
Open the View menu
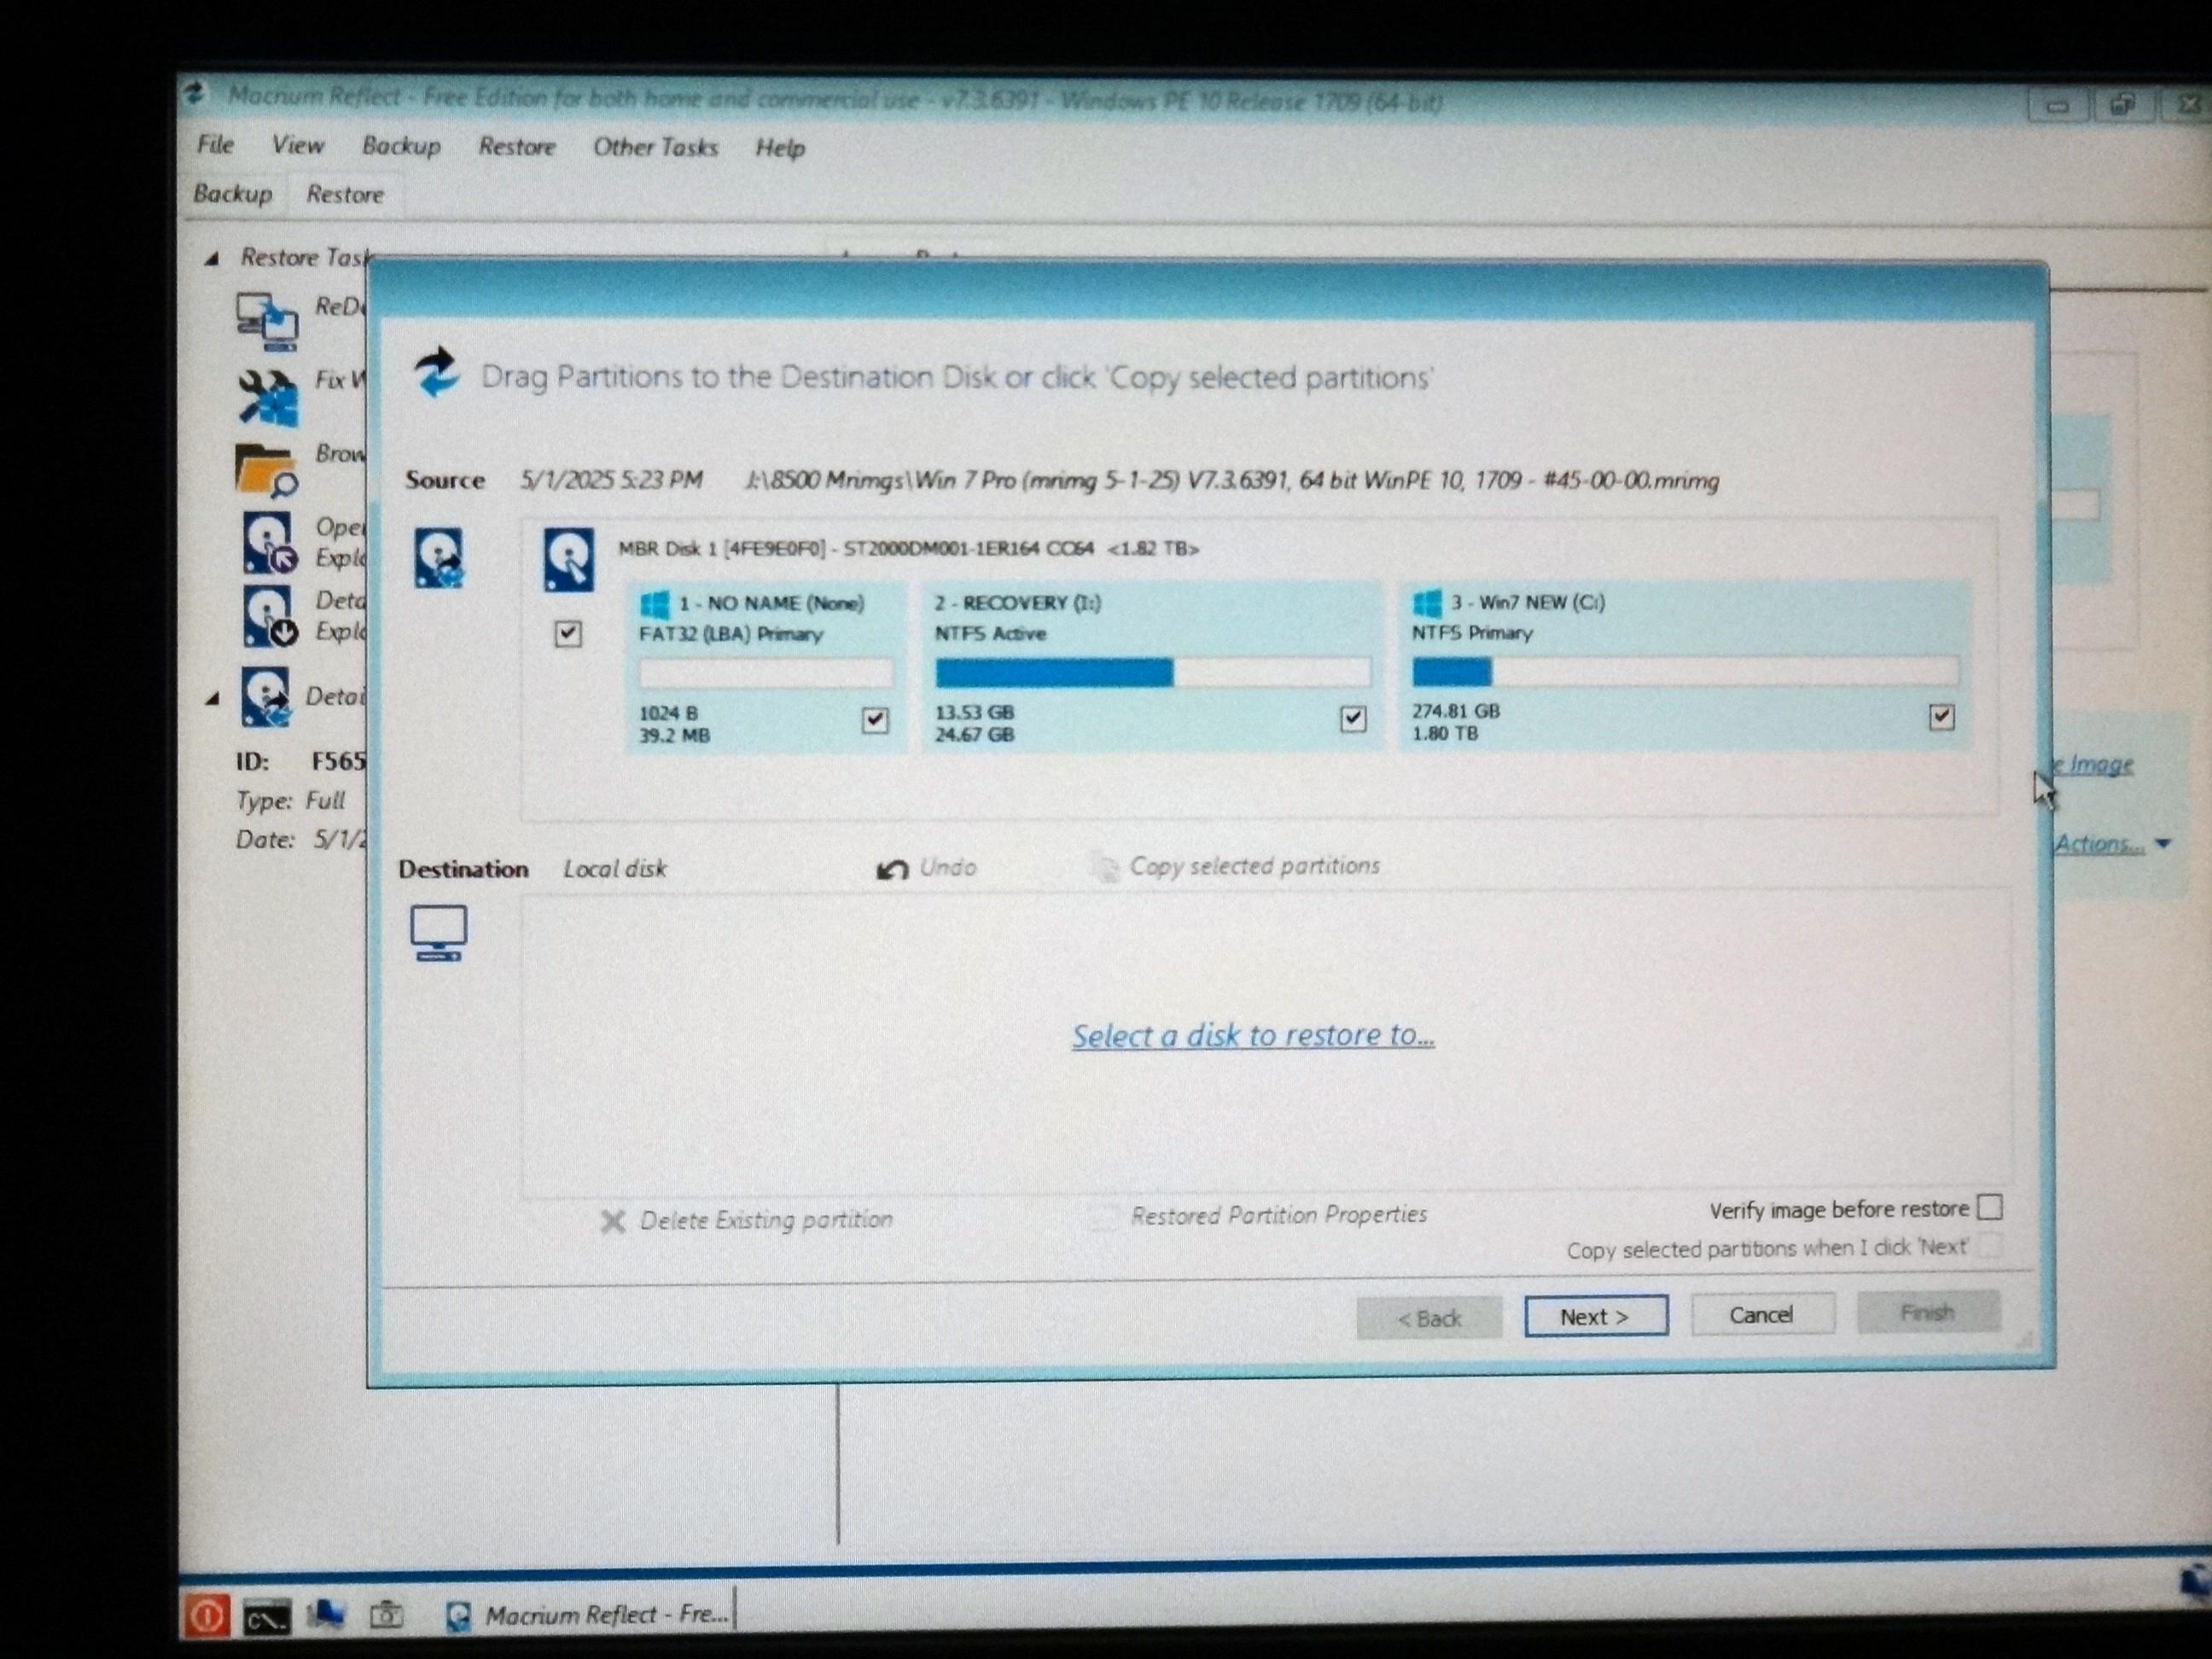pos(297,145)
